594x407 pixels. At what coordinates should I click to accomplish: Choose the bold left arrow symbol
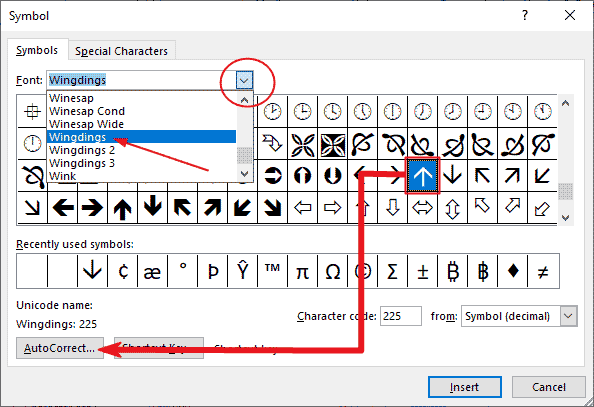click(x=63, y=207)
